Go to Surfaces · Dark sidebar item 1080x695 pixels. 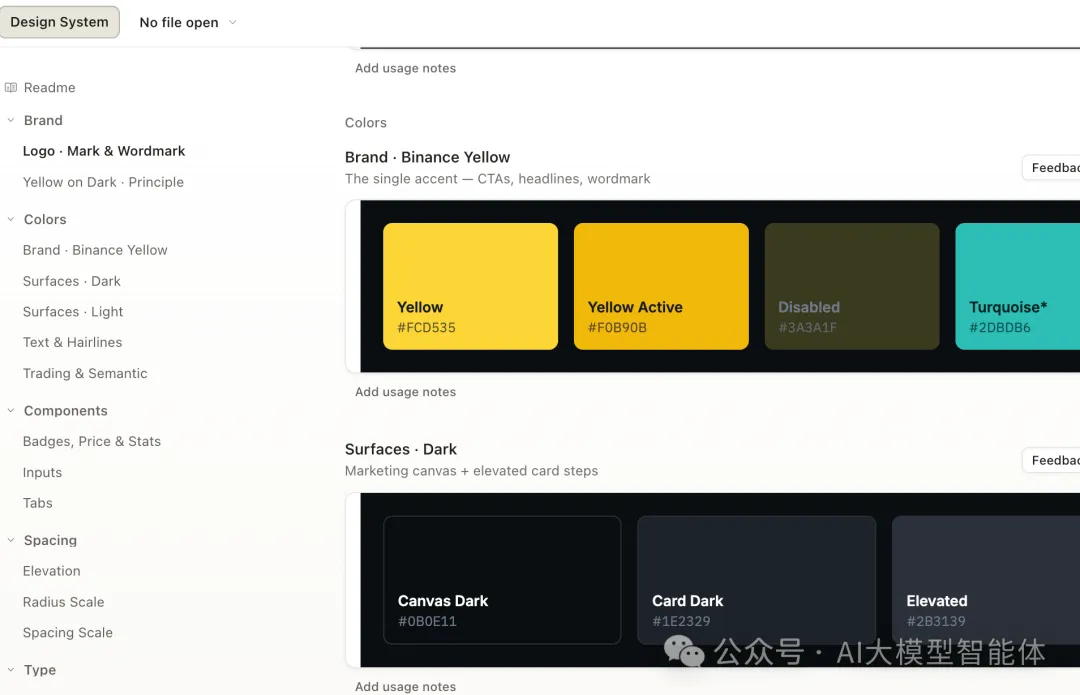[x=72, y=281]
